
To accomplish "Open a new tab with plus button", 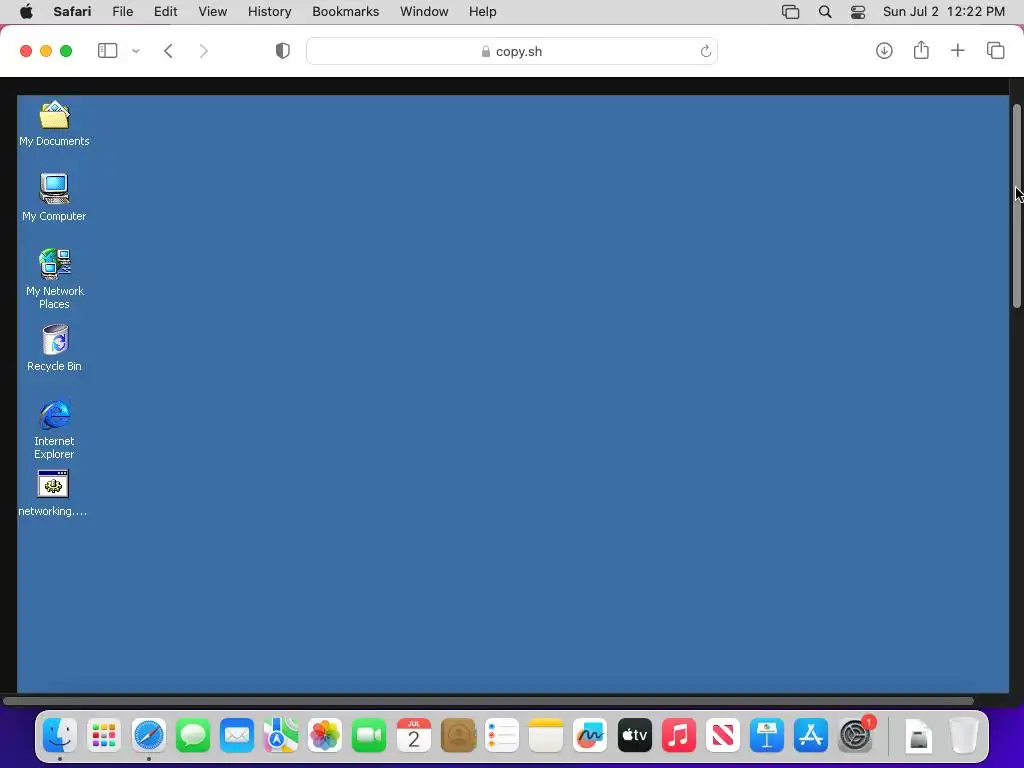I will [x=957, y=50].
